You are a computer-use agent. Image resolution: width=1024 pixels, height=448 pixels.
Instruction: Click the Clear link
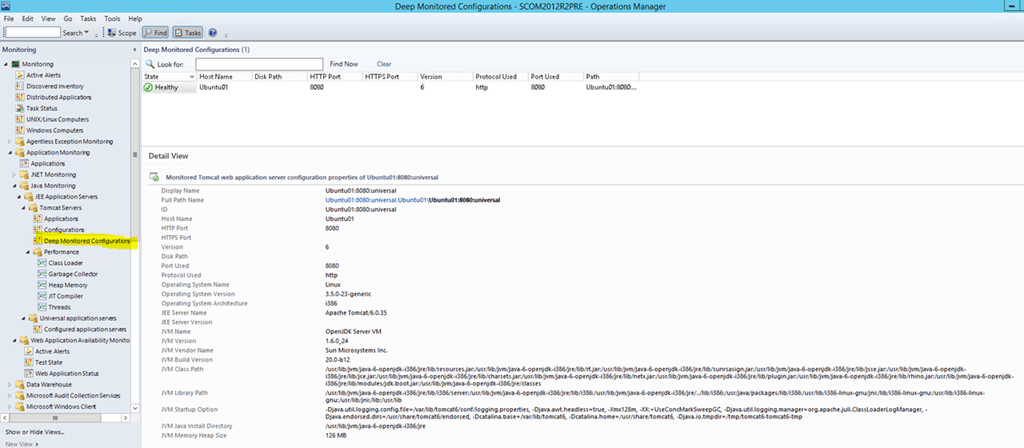pos(384,64)
